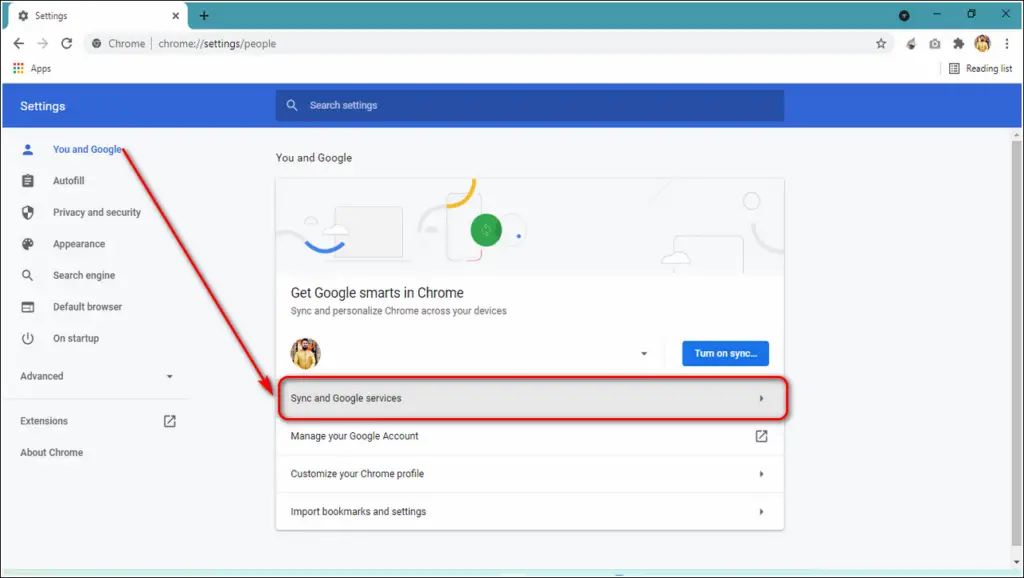The height and width of the screenshot is (578, 1024).
Task: Open the Extensions puzzle-piece menu
Action: (958, 44)
